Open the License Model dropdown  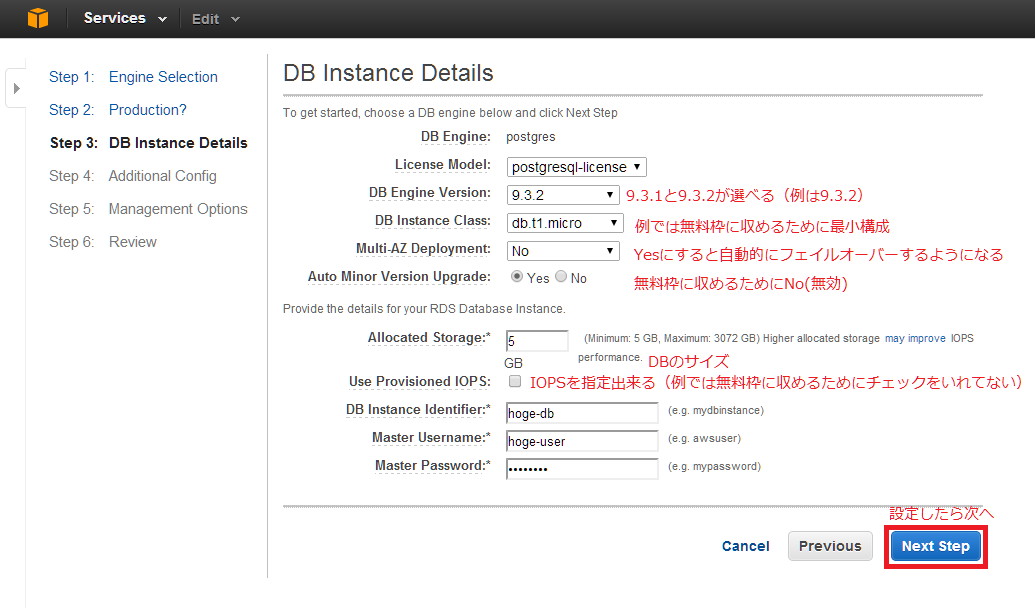[577, 167]
